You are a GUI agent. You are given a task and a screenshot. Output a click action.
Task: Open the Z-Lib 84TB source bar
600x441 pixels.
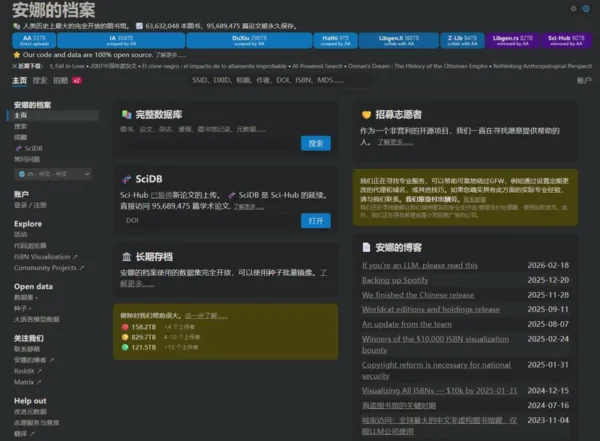462,41
